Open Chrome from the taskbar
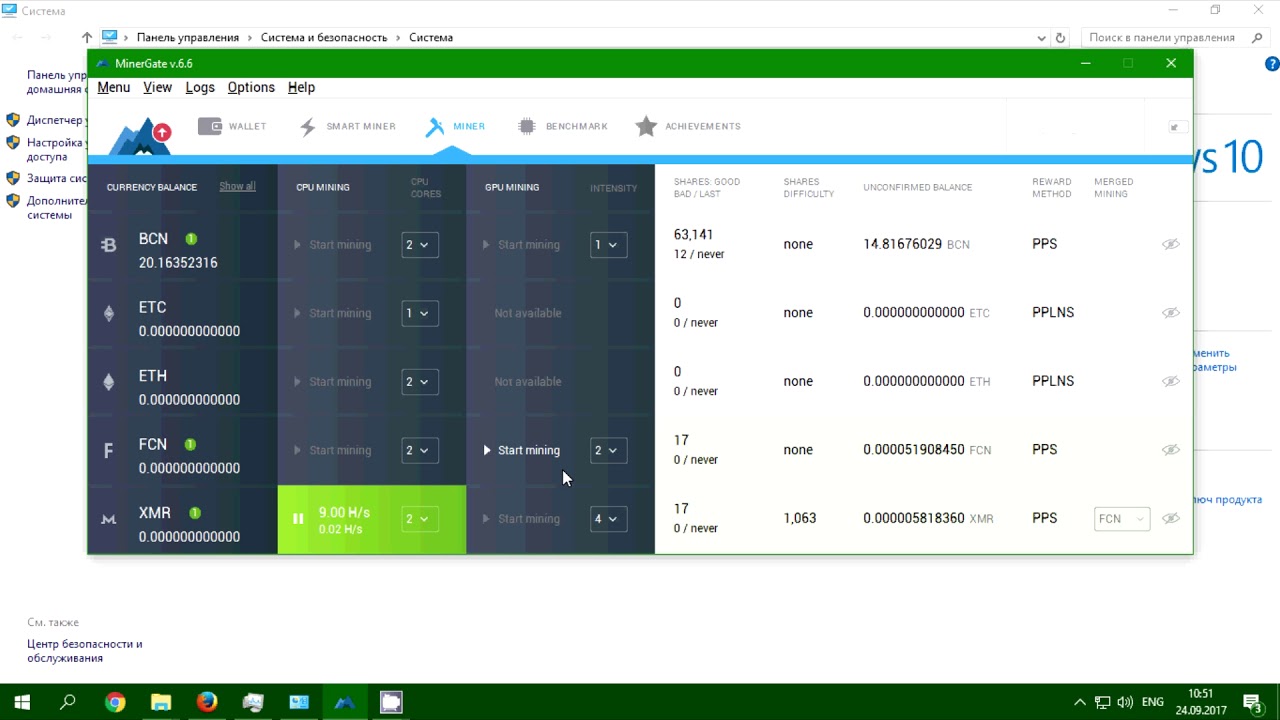The height and width of the screenshot is (720, 1280). [x=115, y=702]
